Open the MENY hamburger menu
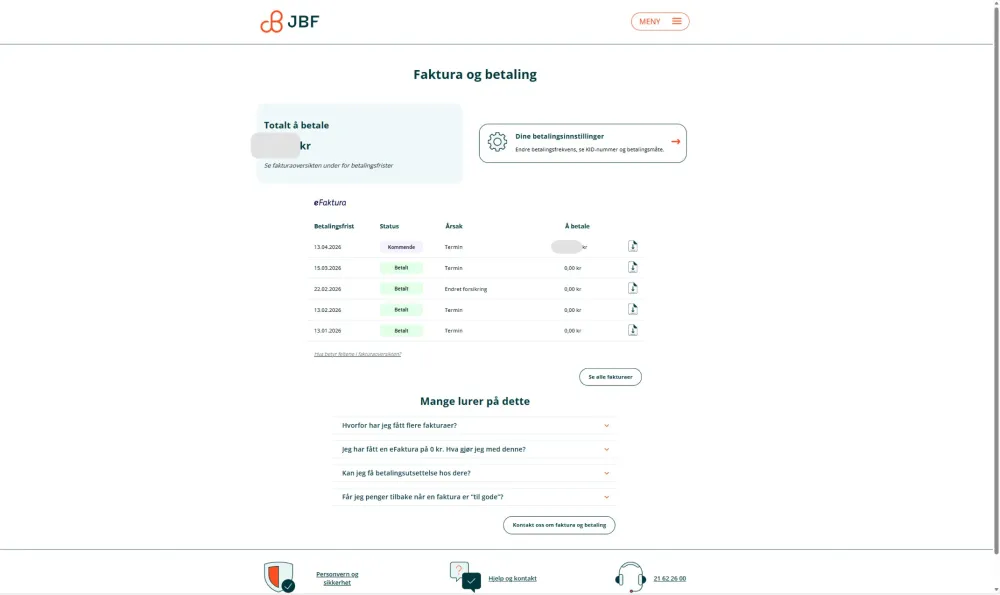The width and height of the screenshot is (1000, 595). tap(660, 21)
